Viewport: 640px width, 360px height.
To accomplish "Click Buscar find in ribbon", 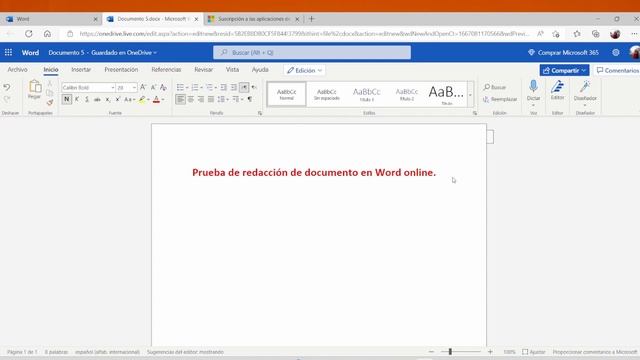I will (x=495, y=87).
